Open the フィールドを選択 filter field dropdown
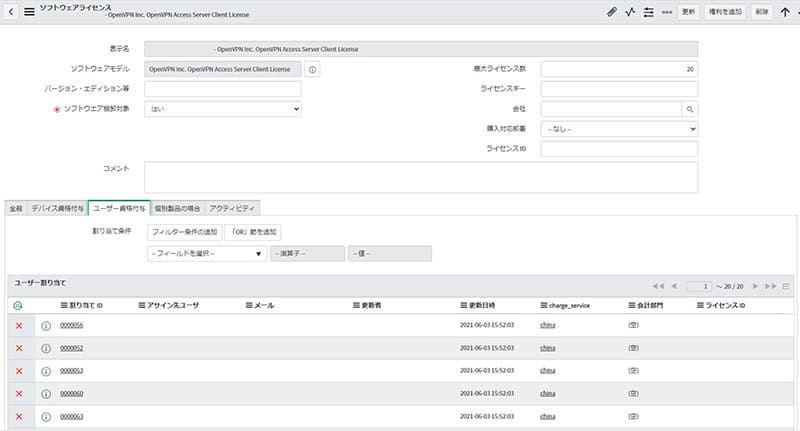 (207, 253)
